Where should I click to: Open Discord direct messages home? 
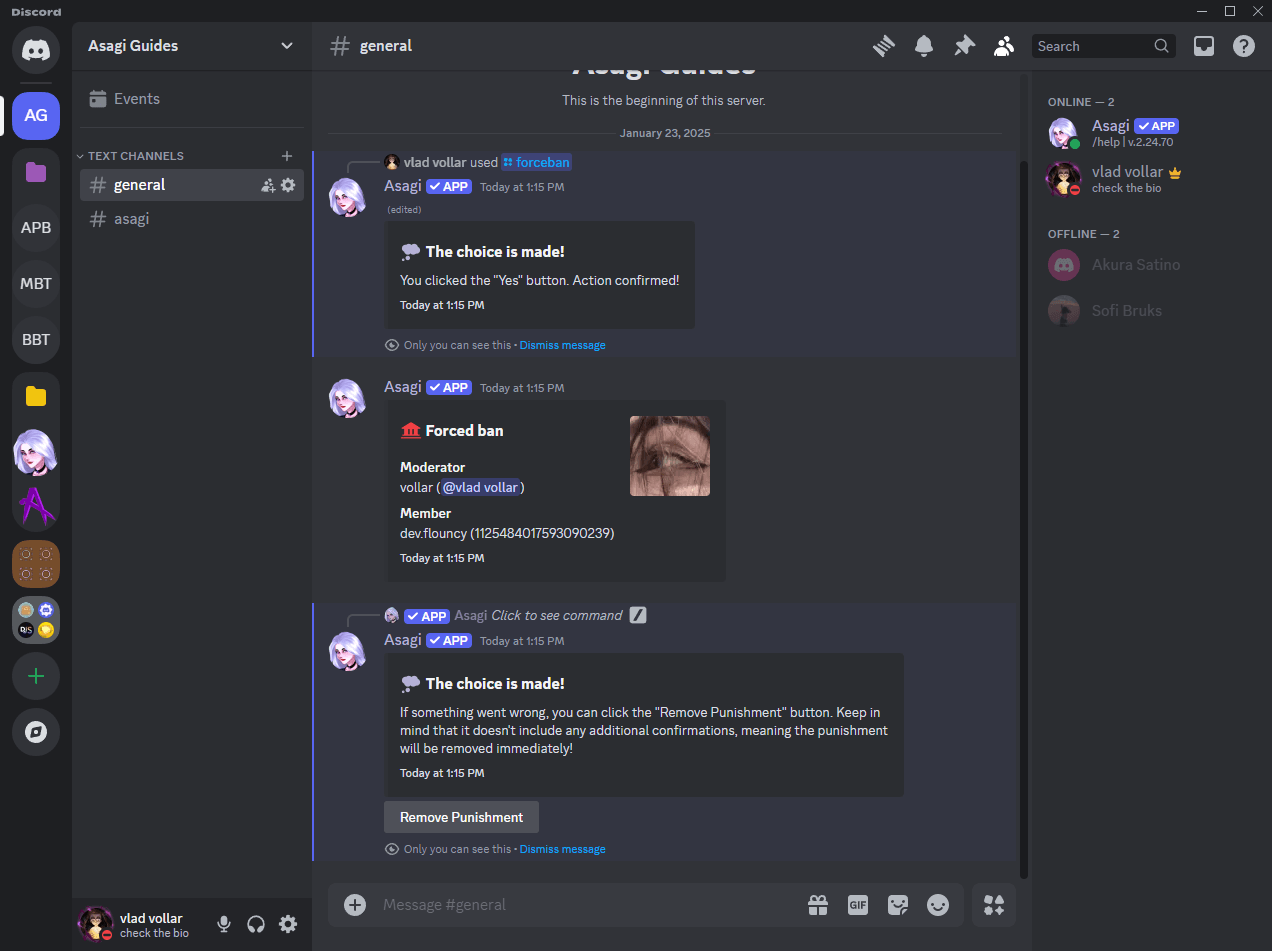36,48
